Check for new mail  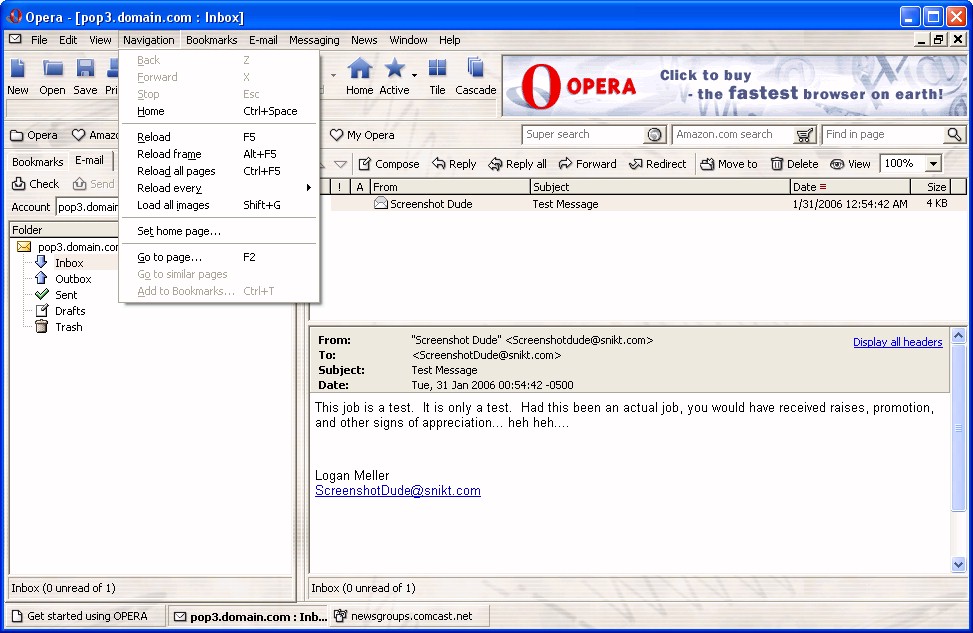coord(35,184)
